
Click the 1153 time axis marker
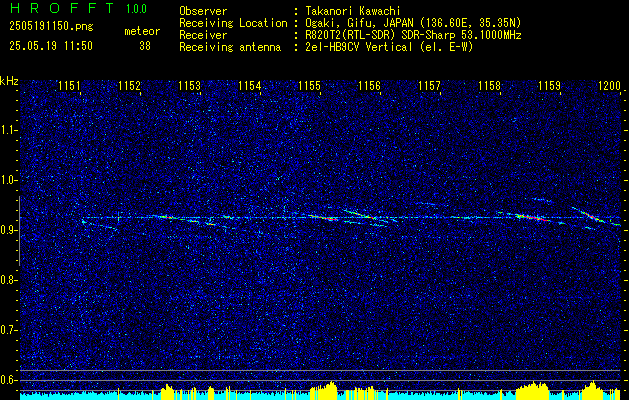[189, 86]
